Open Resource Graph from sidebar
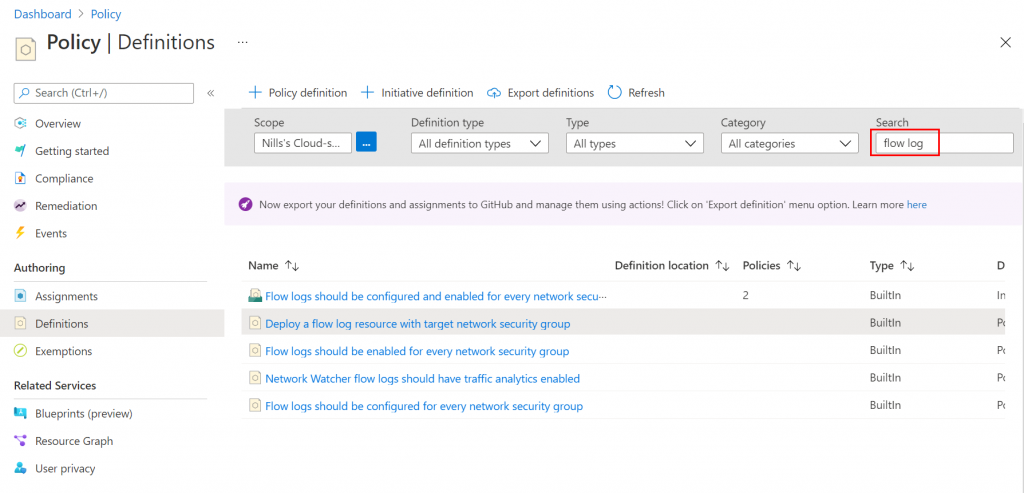Image resolution: width=1024 pixels, height=493 pixels. (73, 441)
